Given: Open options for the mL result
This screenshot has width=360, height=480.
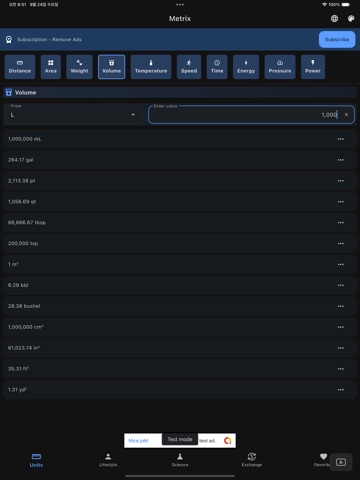Looking at the screenshot, I should [x=341, y=139].
